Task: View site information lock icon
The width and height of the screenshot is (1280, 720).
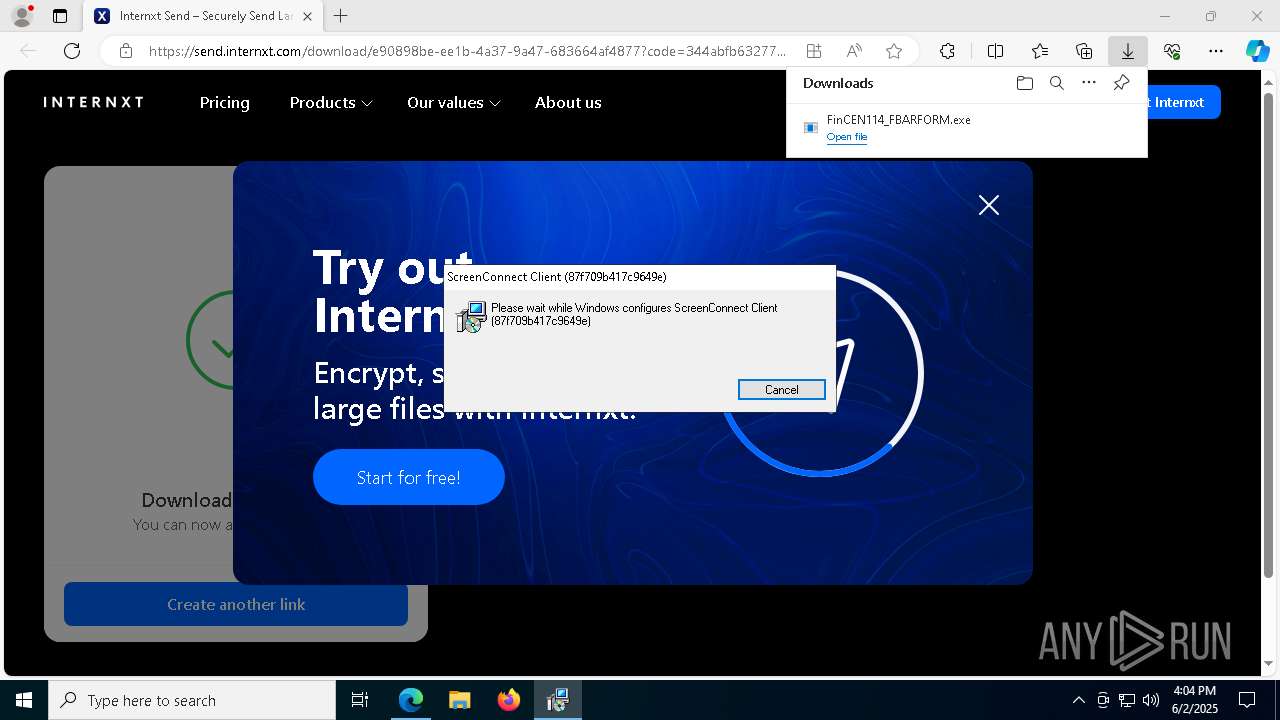Action: tap(125, 51)
